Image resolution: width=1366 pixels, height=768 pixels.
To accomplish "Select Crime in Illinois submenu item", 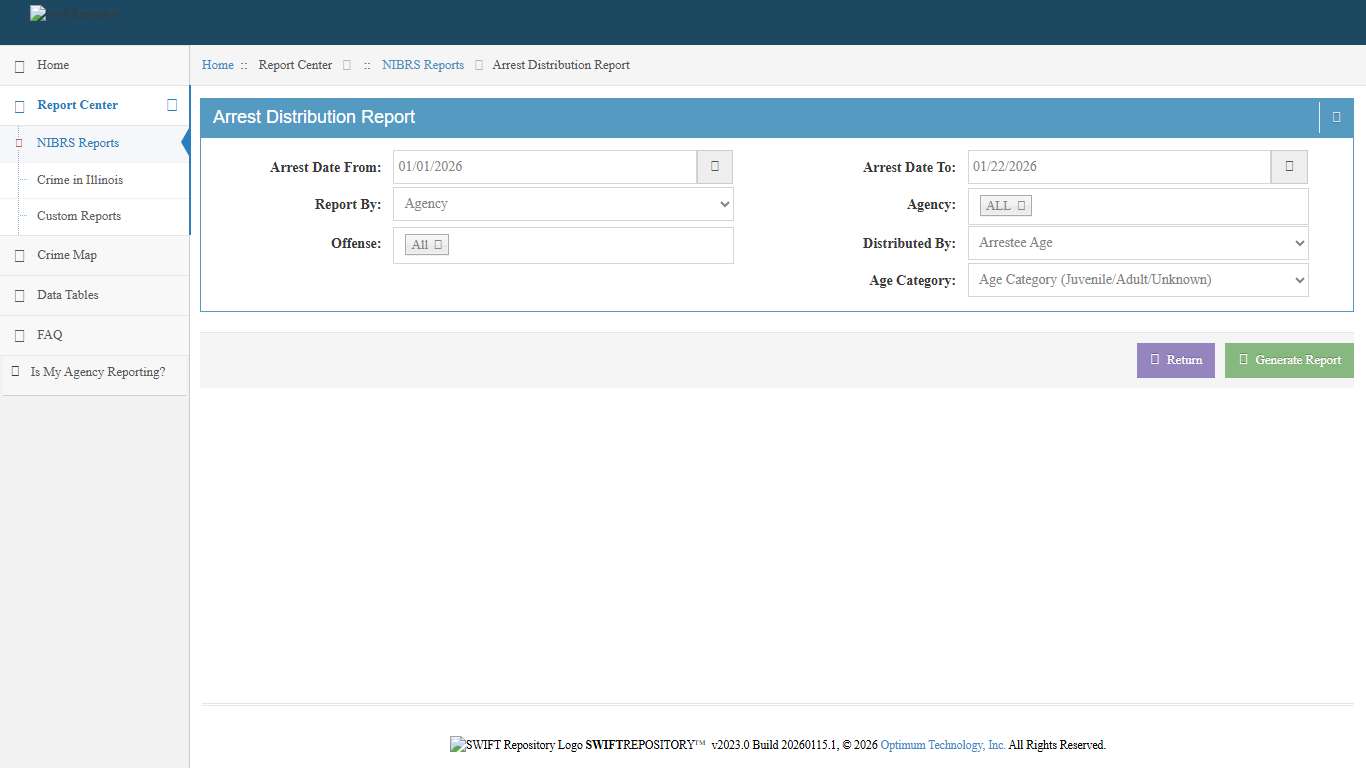I will (80, 180).
